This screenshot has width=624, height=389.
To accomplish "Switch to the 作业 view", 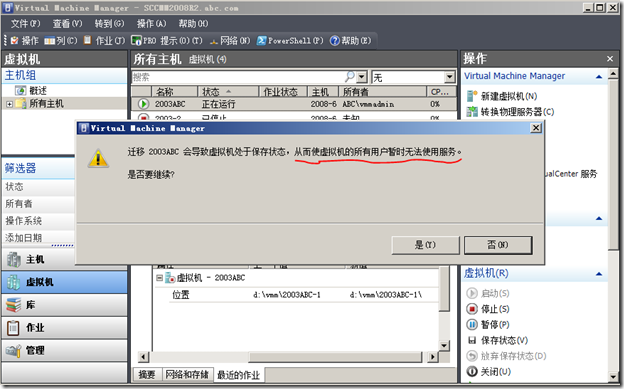I will point(64,328).
